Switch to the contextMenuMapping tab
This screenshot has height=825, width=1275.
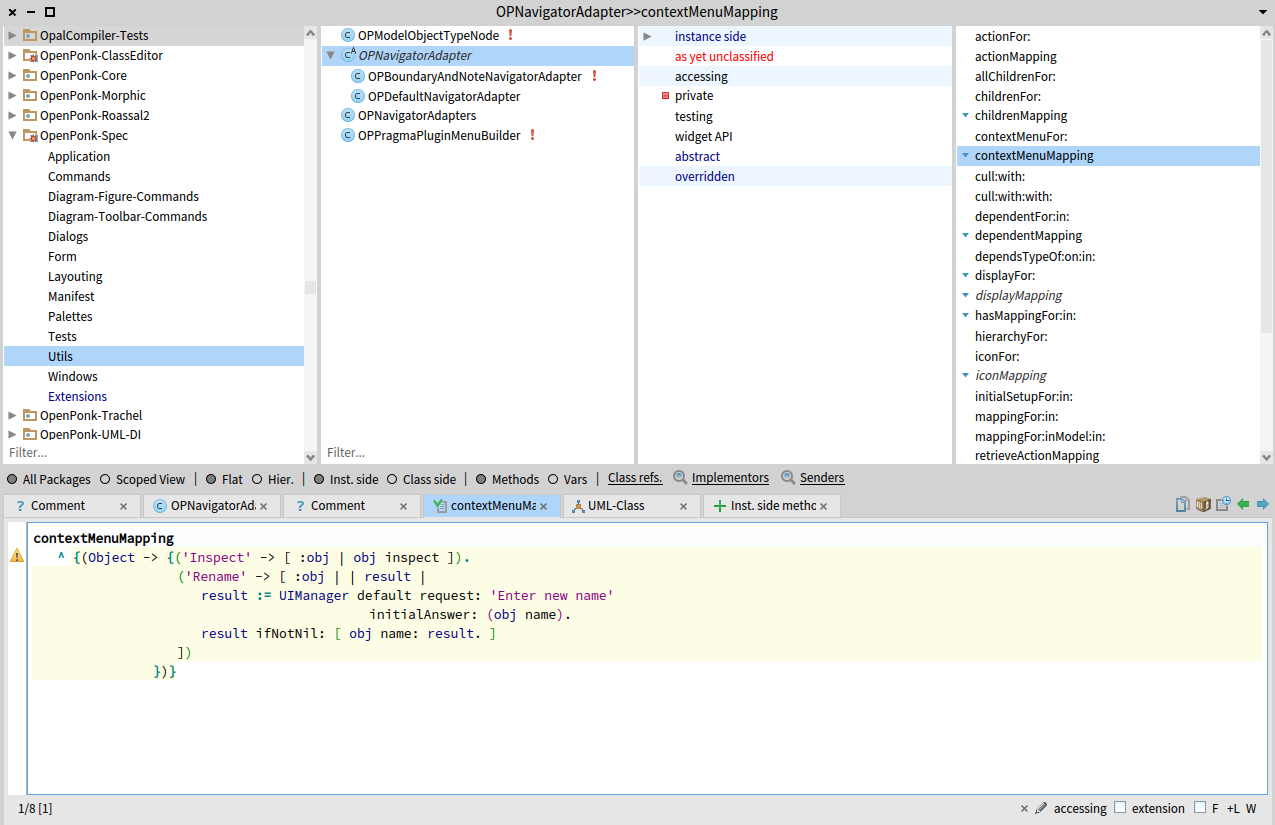click(493, 506)
